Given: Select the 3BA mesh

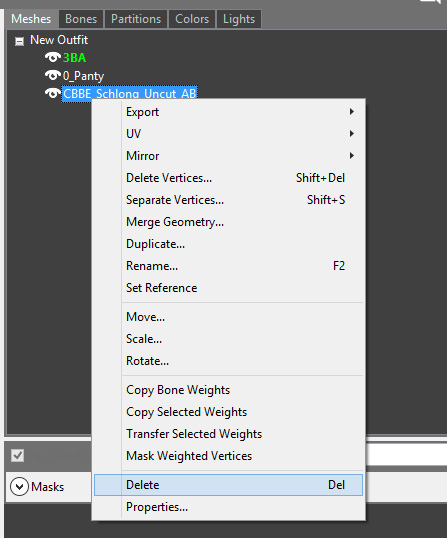Looking at the screenshot, I should pyautogui.click(x=74, y=58).
